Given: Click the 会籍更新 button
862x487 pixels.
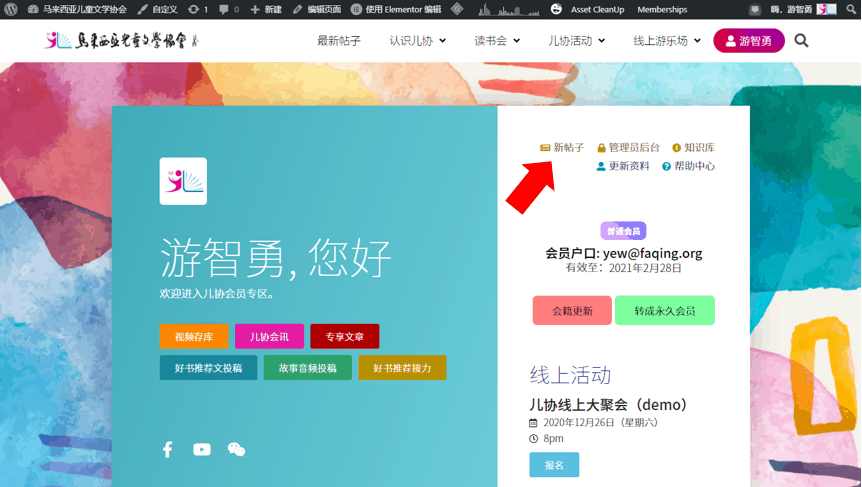Looking at the screenshot, I should 572,311.
